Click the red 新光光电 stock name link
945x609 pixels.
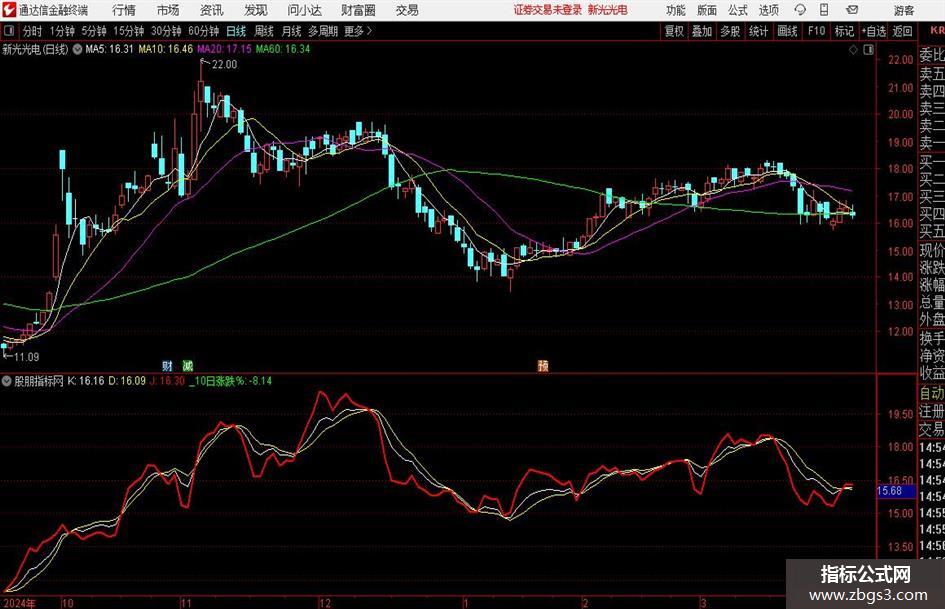click(x=608, y=10)
